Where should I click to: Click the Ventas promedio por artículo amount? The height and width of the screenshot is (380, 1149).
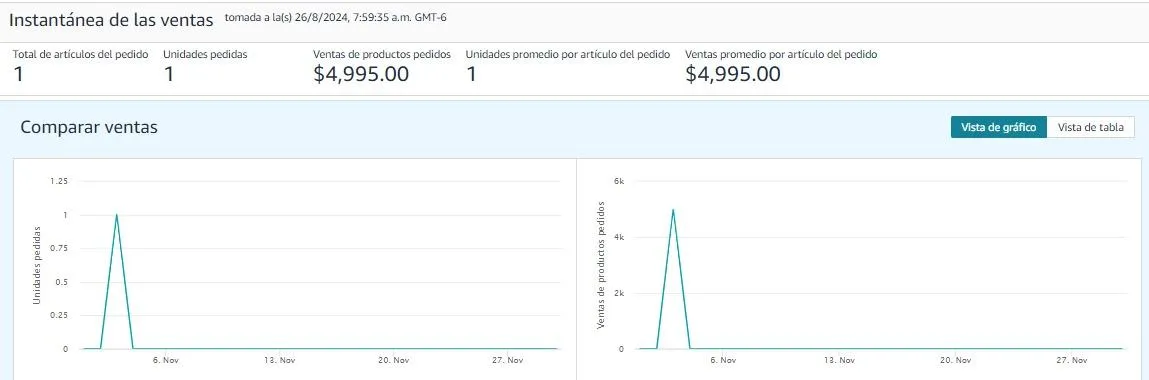coord(733,74)
